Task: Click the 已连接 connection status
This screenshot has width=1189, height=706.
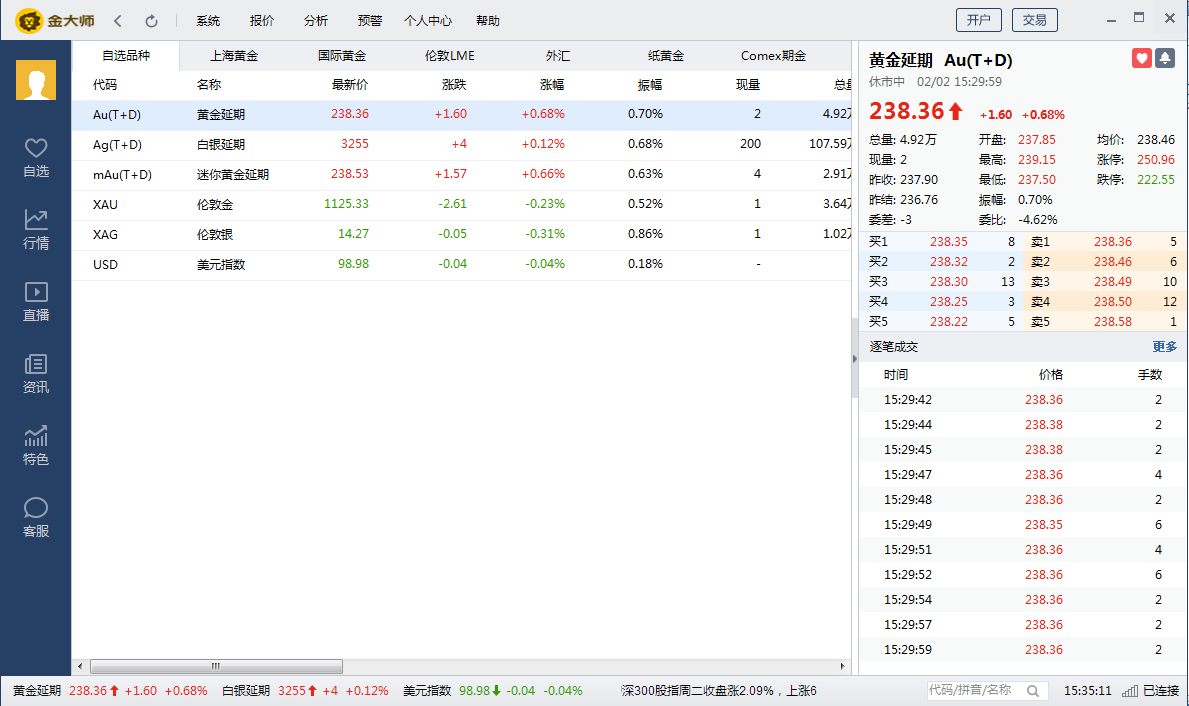Action: point(1161,691)
